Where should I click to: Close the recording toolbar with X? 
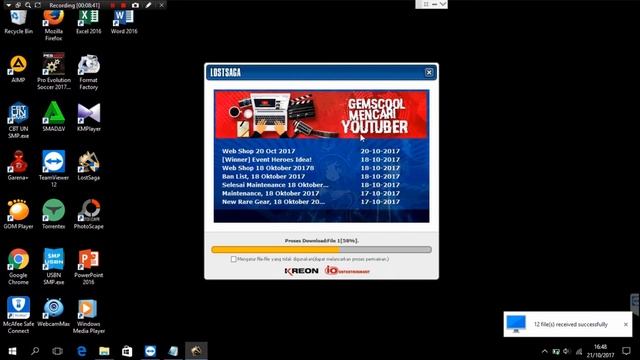pos(161,5)
